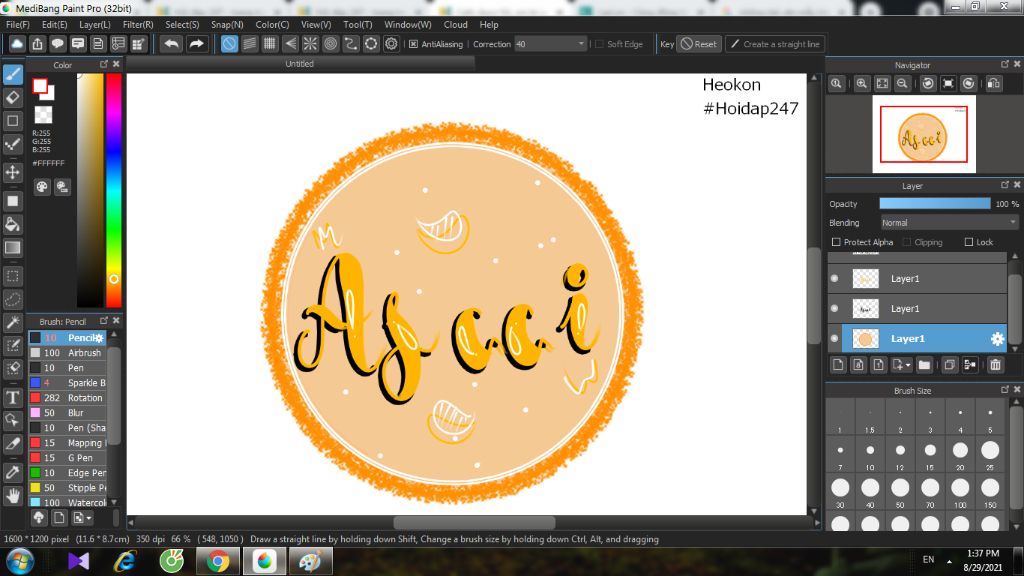Screen dimensions: 1024x576
Task: Pick brush size 10 preset
Action: 870,451
